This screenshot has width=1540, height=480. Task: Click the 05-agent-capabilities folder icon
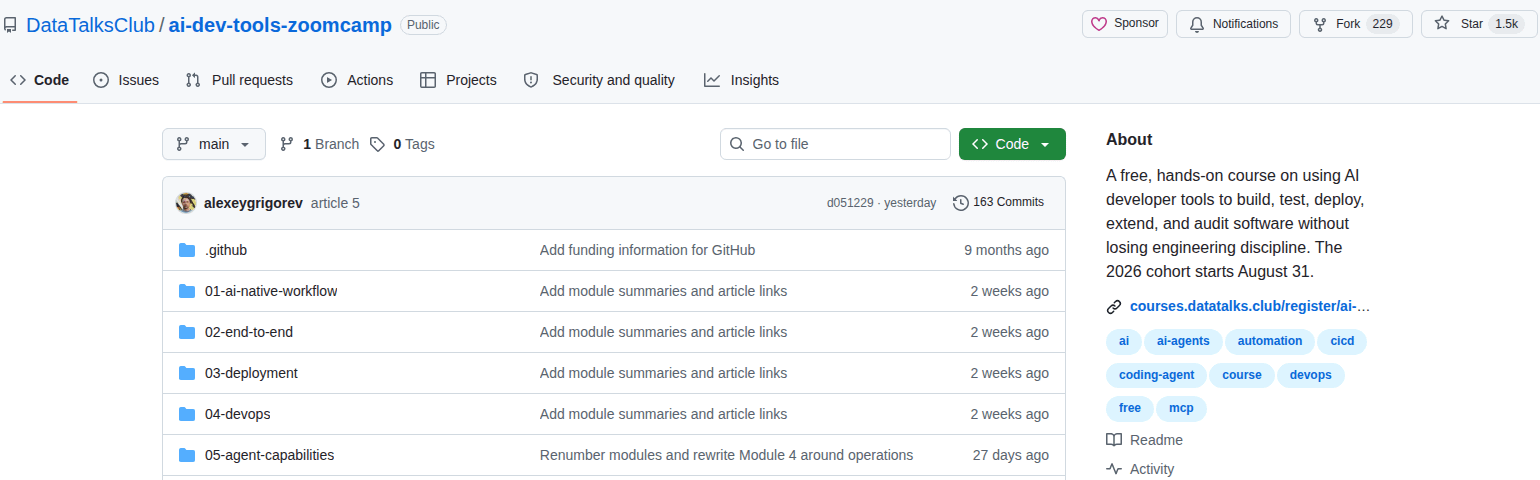[187, 455]
